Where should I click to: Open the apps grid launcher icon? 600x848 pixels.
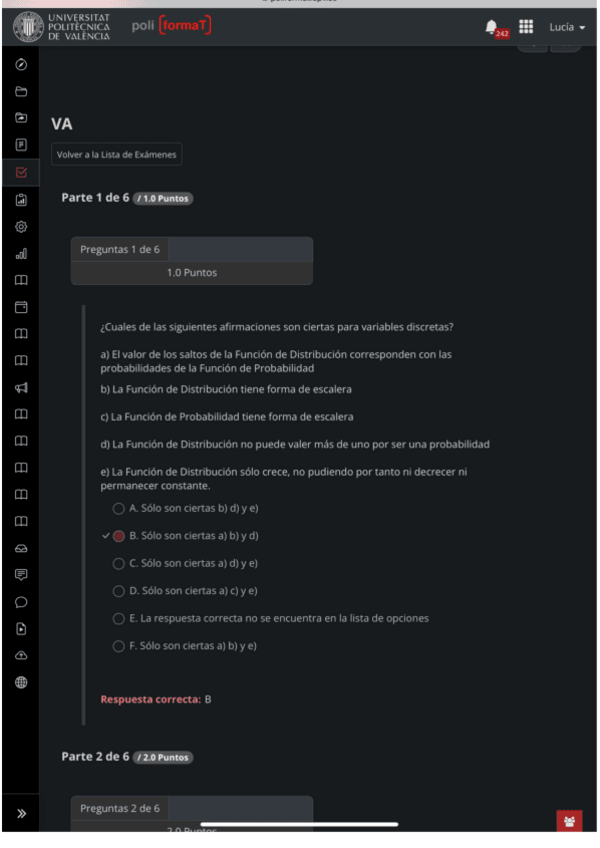point(525,27)
